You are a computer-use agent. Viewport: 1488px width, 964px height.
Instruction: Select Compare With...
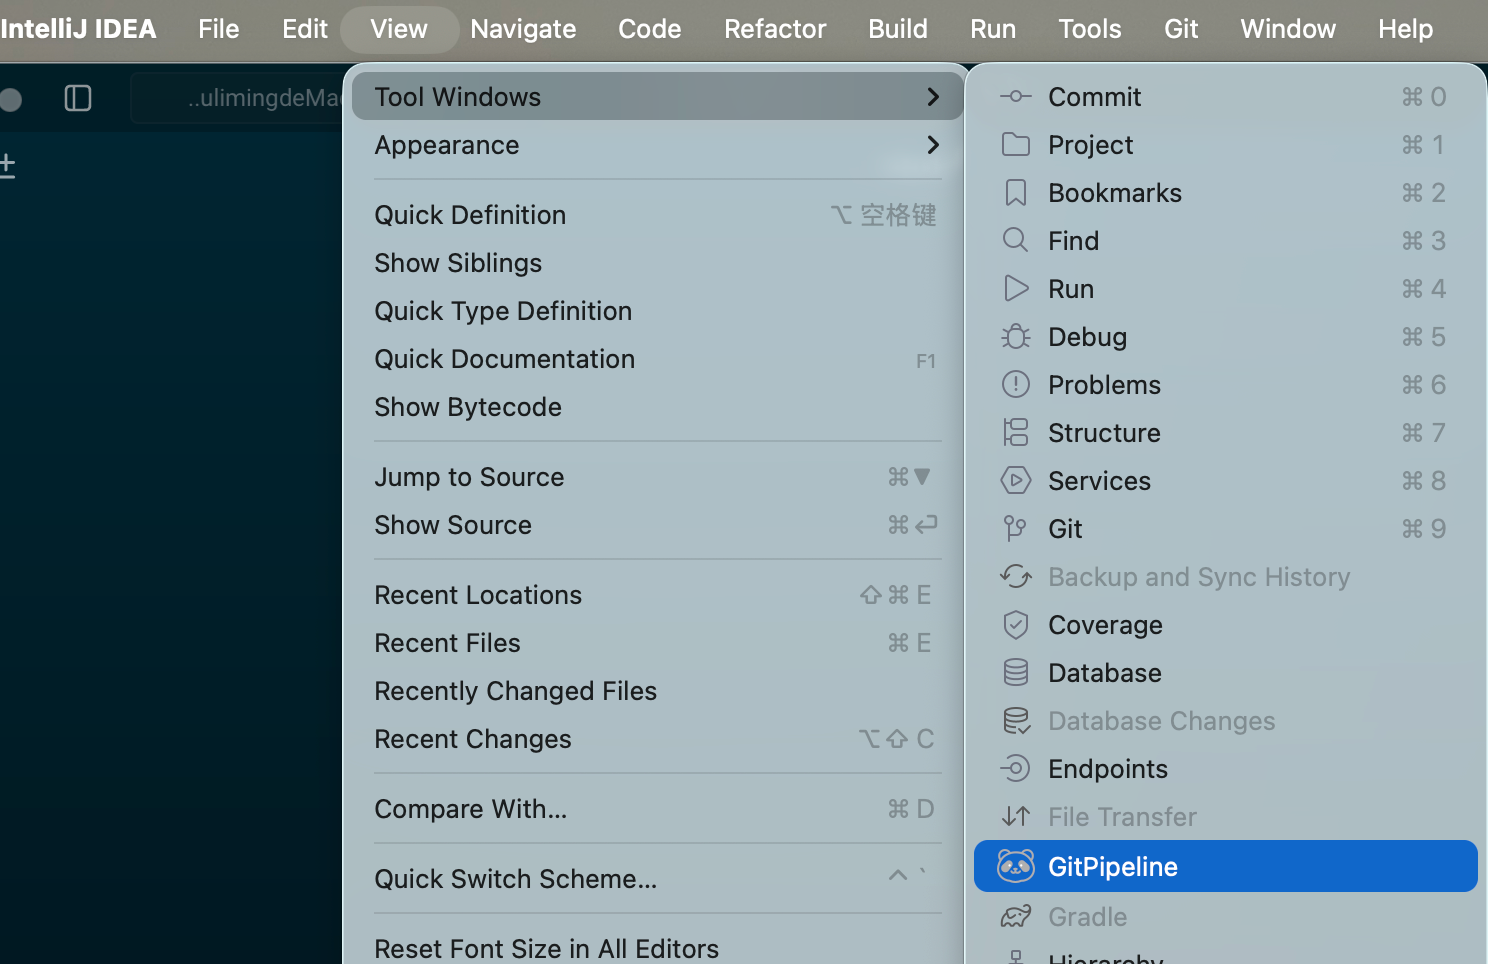470,808
